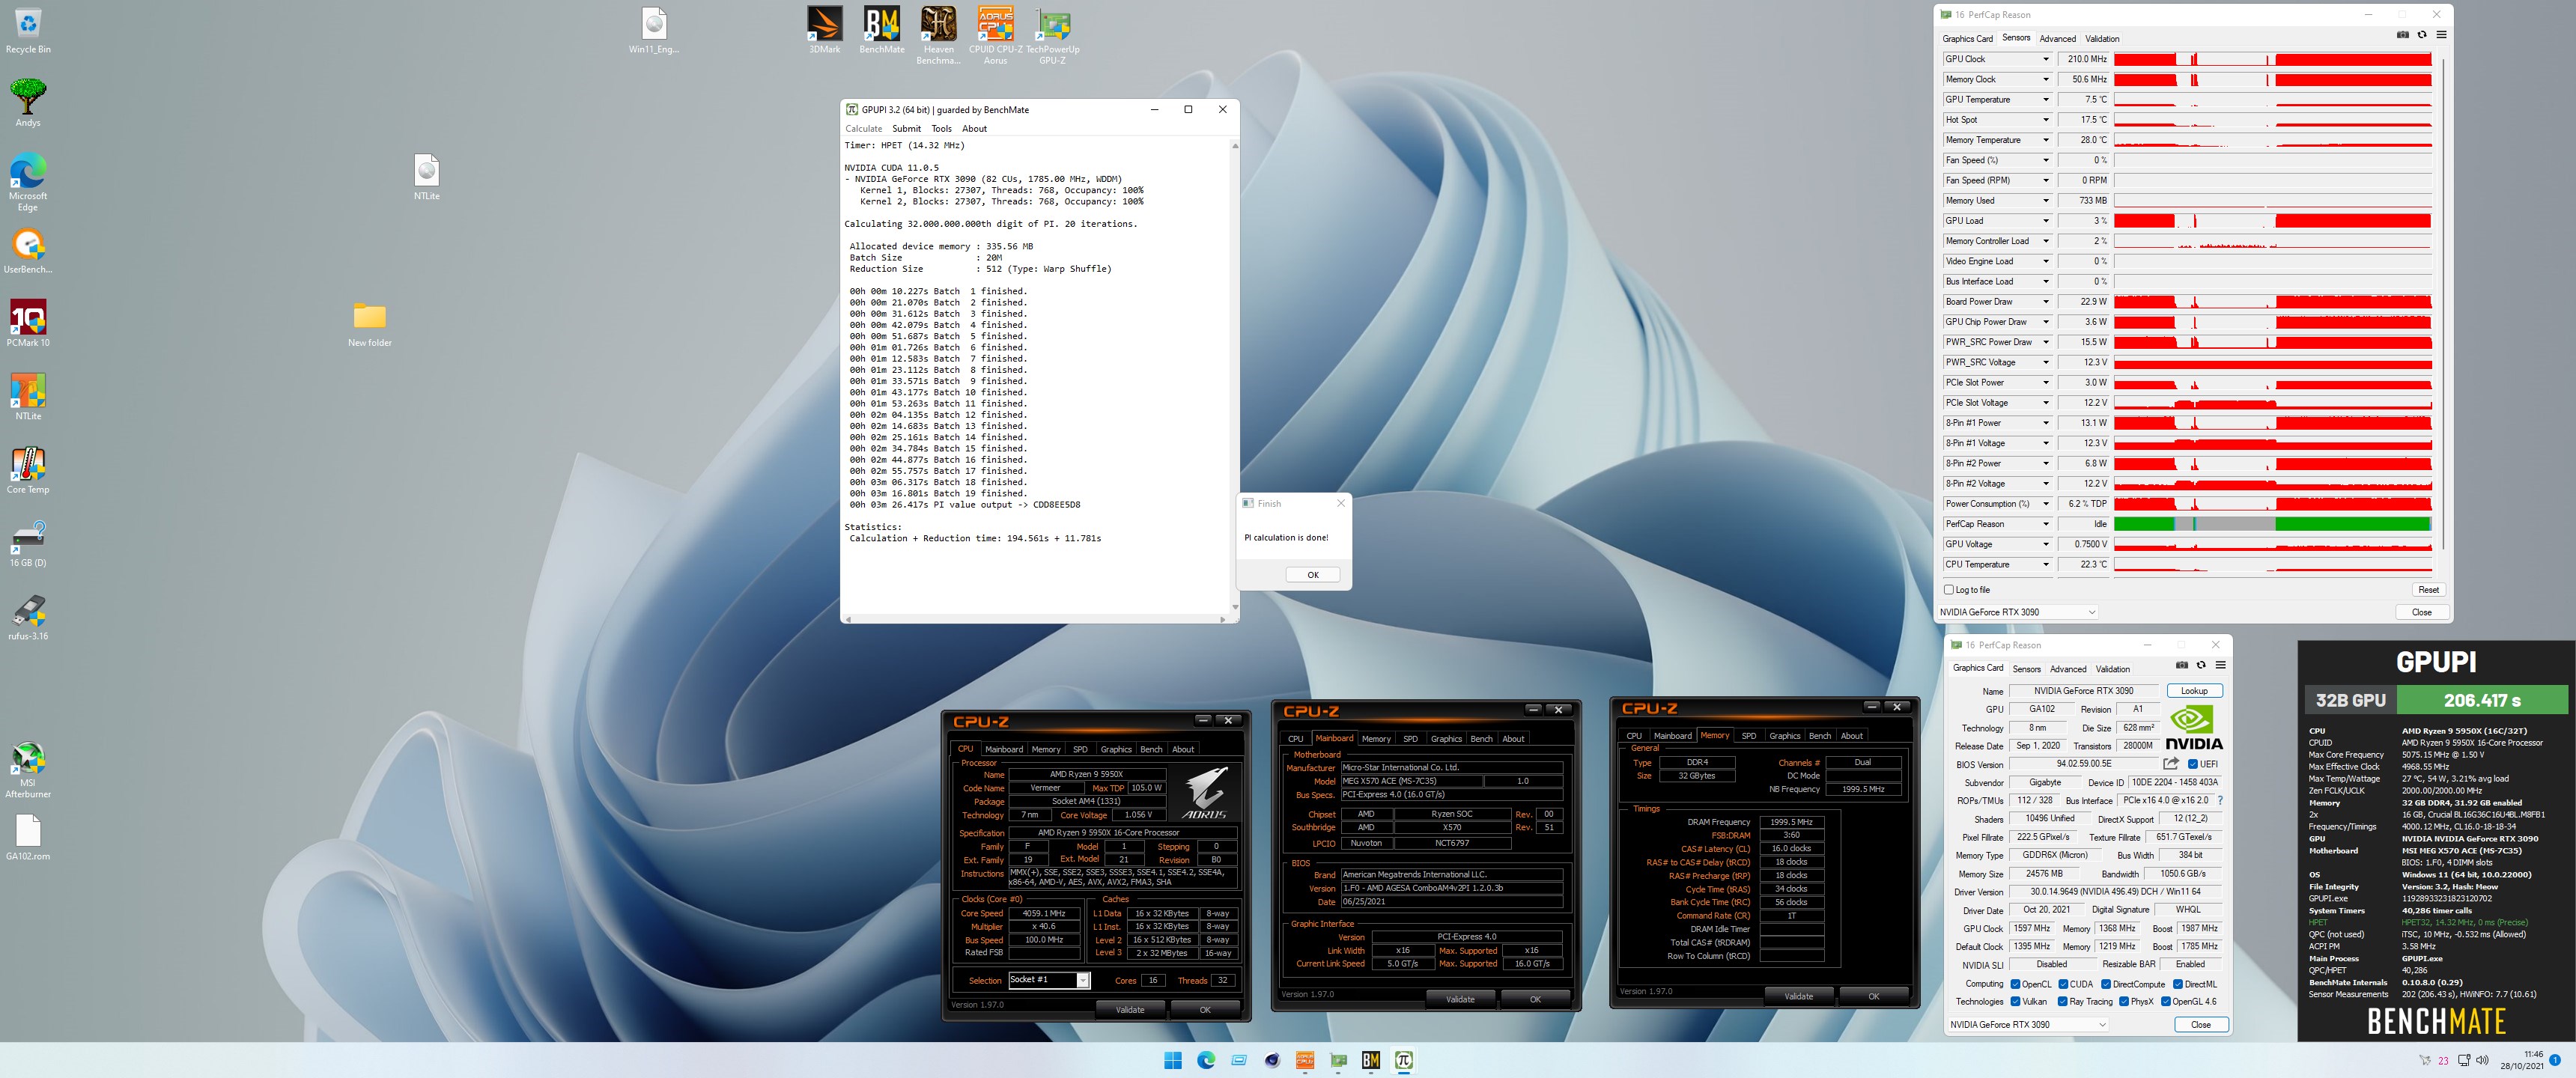Click the GPUPI output vertical scrollbar
This screenshot has width=2576, height=1078.
(x=1235, y=376)
